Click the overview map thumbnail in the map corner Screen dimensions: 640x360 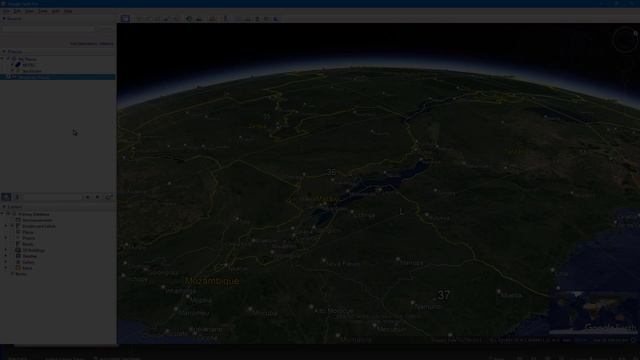click(x=593, y=312)
